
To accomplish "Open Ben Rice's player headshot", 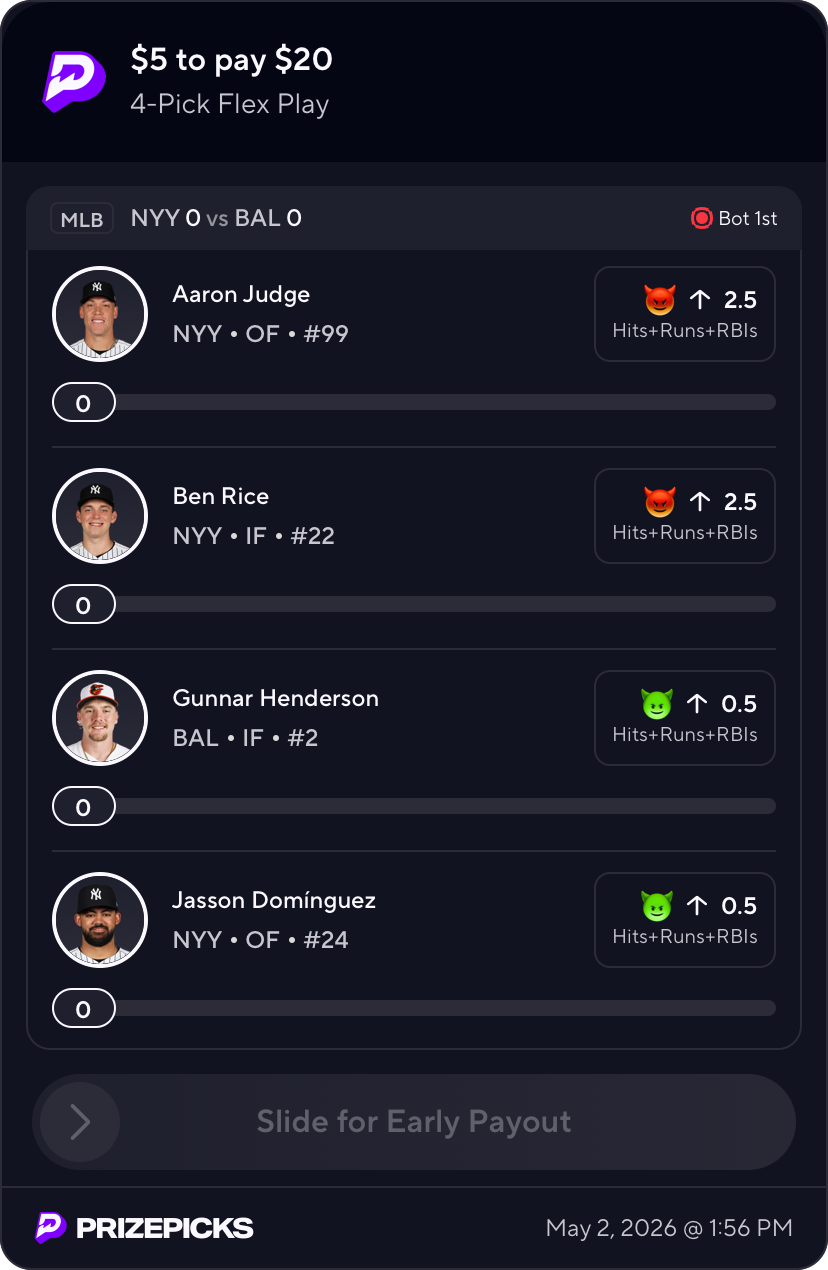I will click(x=100, y=516).
